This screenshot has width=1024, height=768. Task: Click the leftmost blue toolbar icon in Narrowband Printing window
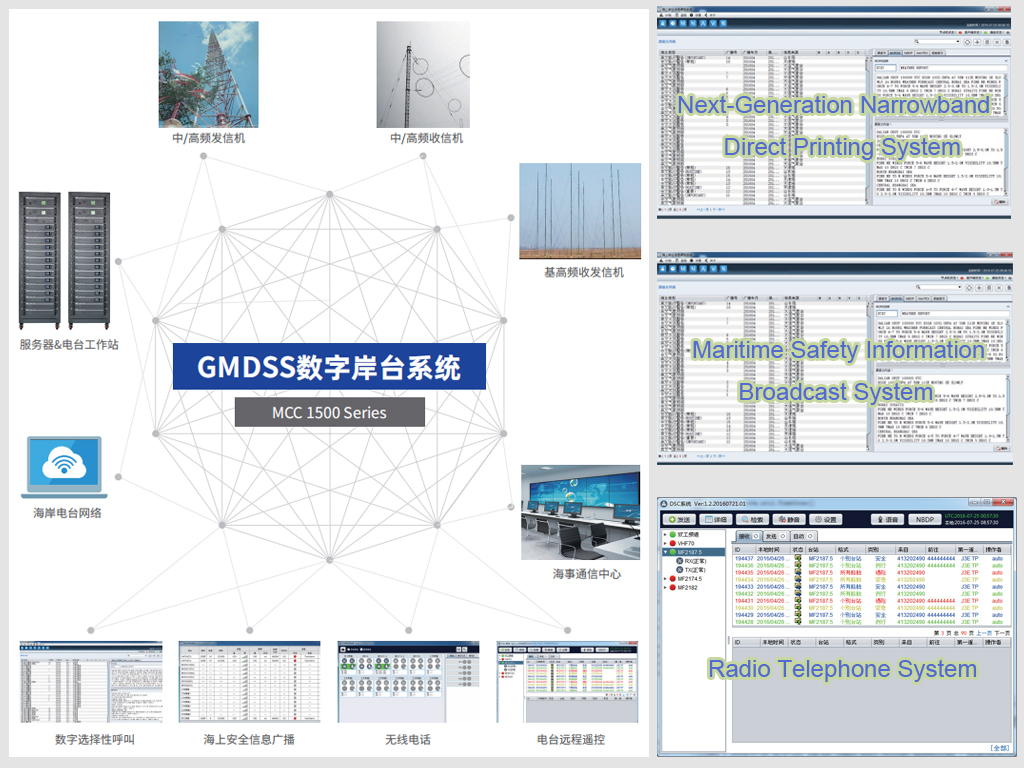point(663,24)
